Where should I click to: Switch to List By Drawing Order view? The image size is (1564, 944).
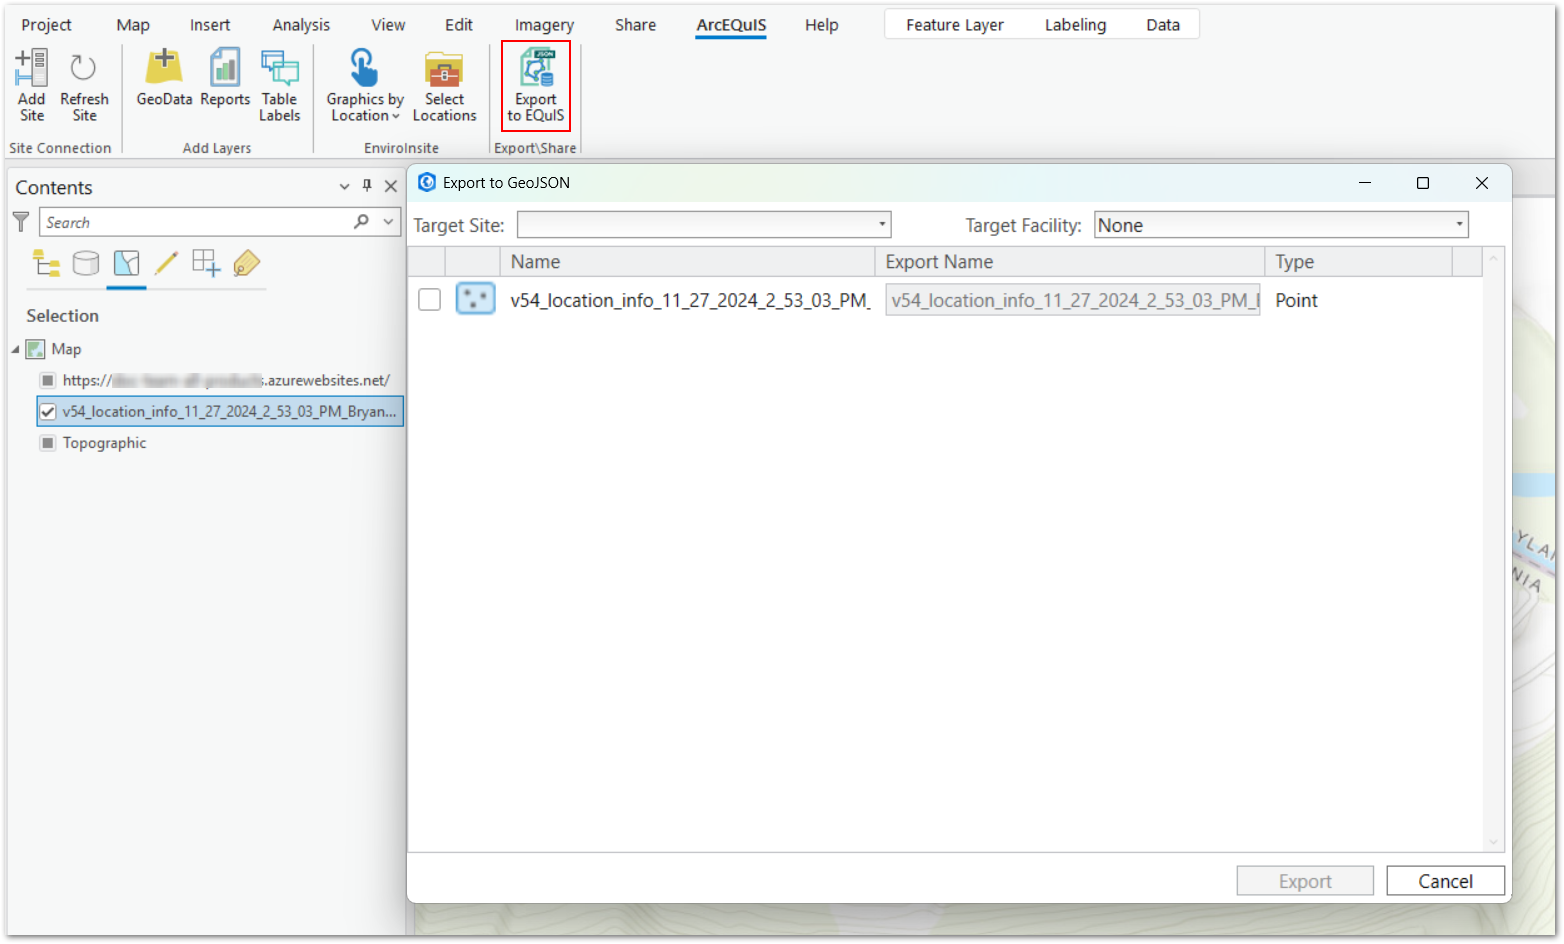click(x=46, y=263)
